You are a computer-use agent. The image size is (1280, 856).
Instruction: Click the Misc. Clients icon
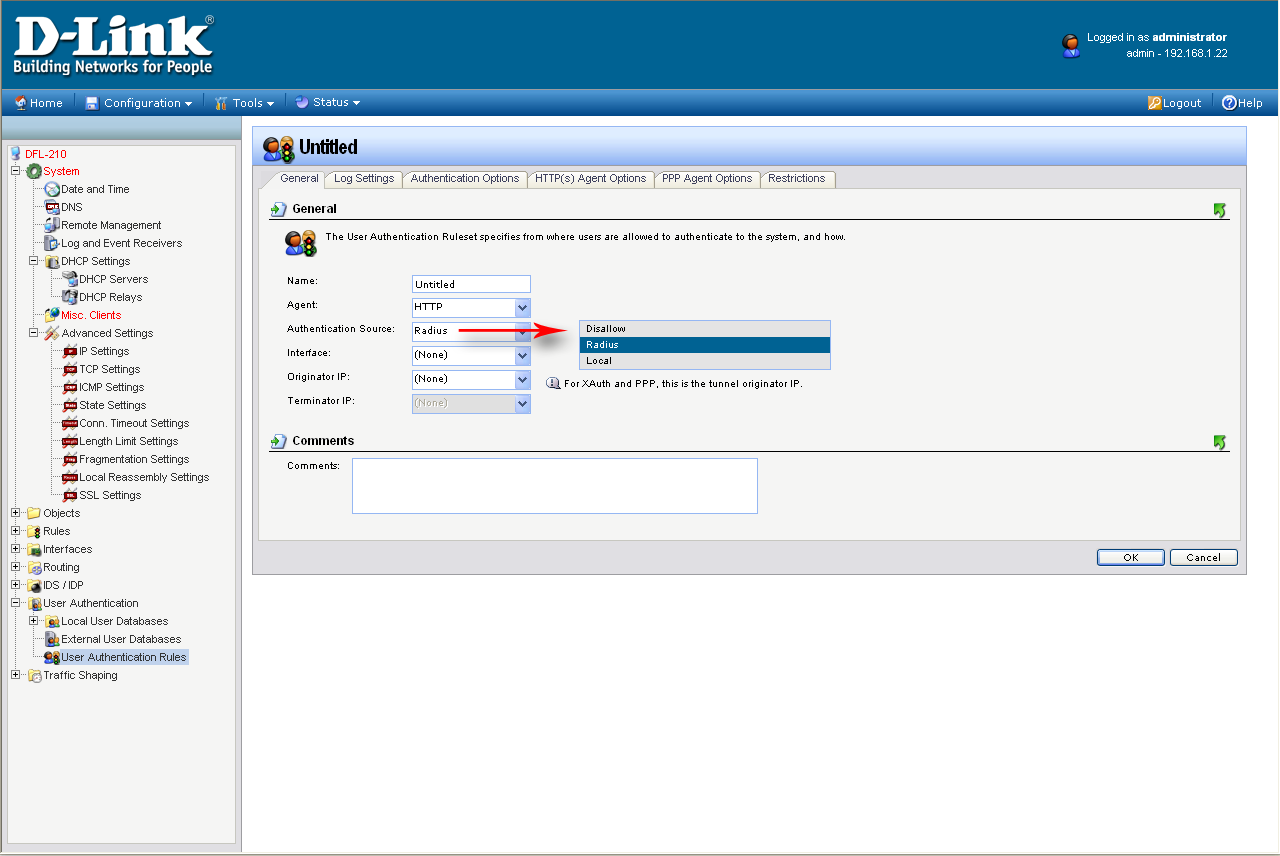52,315
